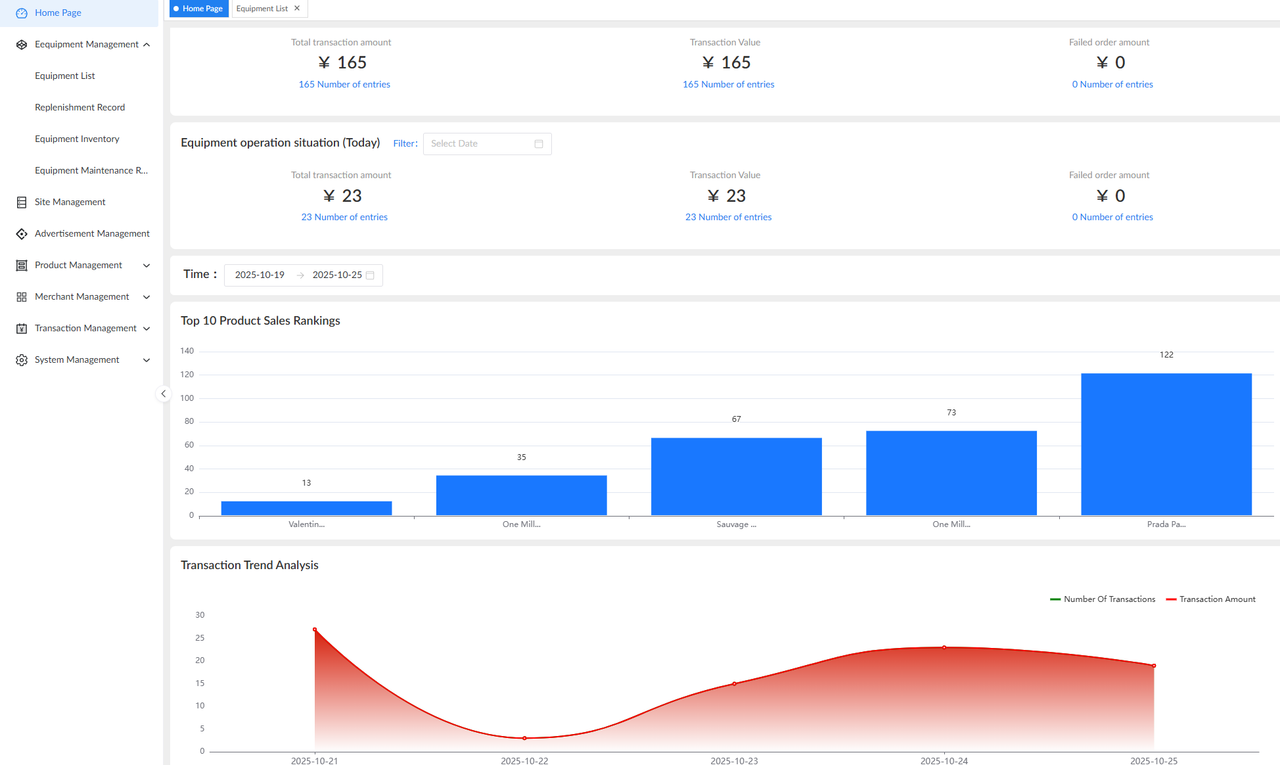Switch to the Equipment List tab
This screenshot has height=765, width=1280.
[262, 8]
